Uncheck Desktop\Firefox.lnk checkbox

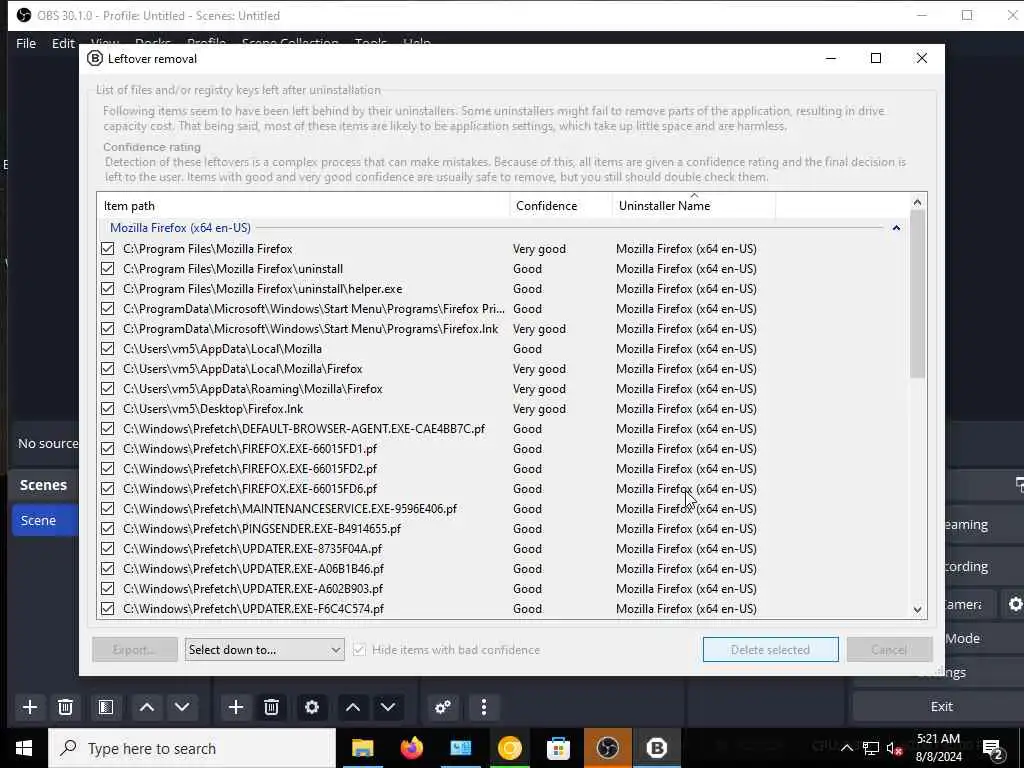pos(108,409)
